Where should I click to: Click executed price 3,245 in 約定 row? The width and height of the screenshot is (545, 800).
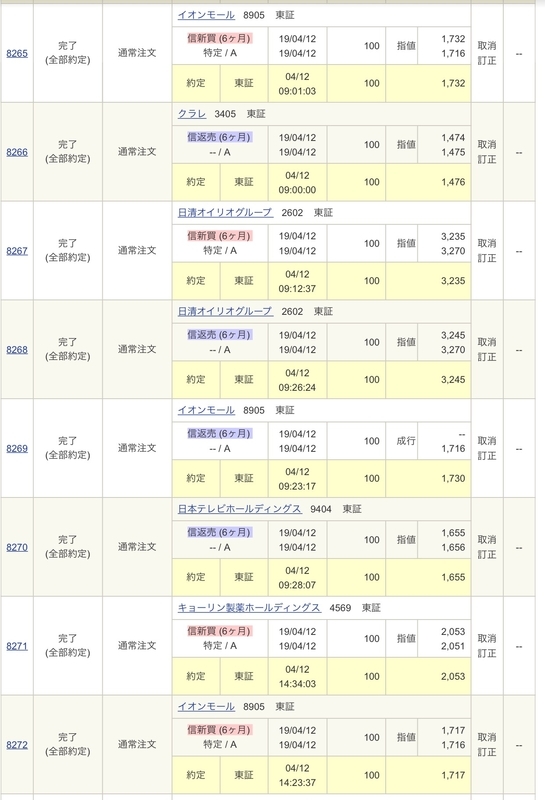453,380
